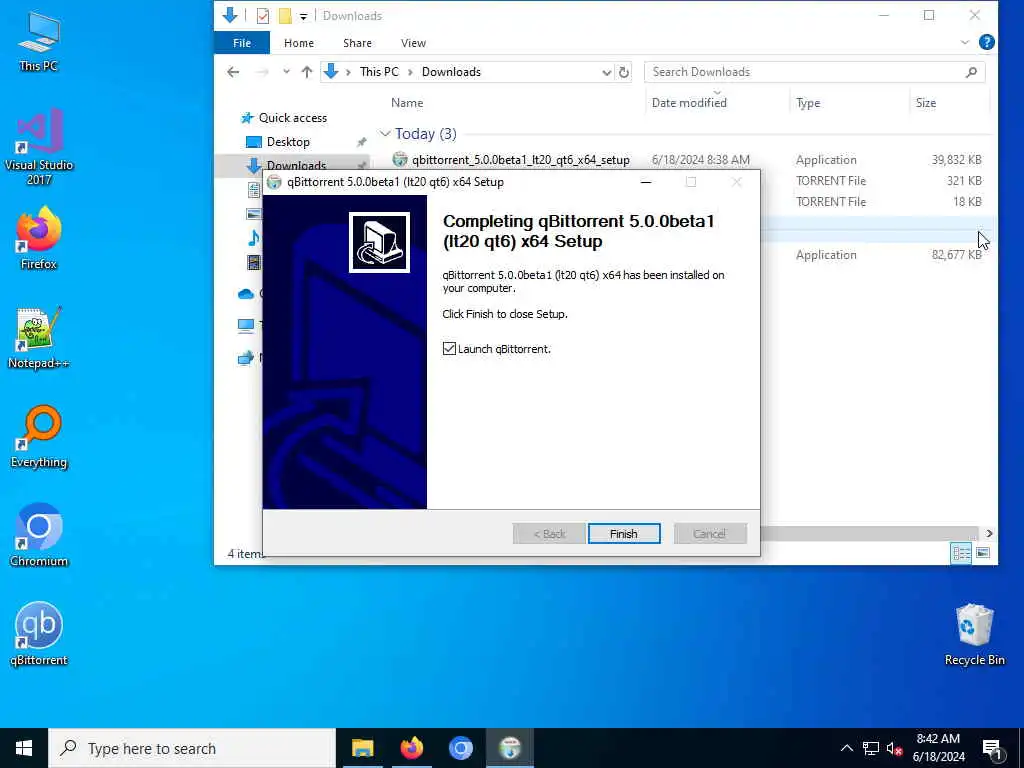Click Downloads in the address breadcrumb
Viewport: 1024px width, 768px height.
451,72
